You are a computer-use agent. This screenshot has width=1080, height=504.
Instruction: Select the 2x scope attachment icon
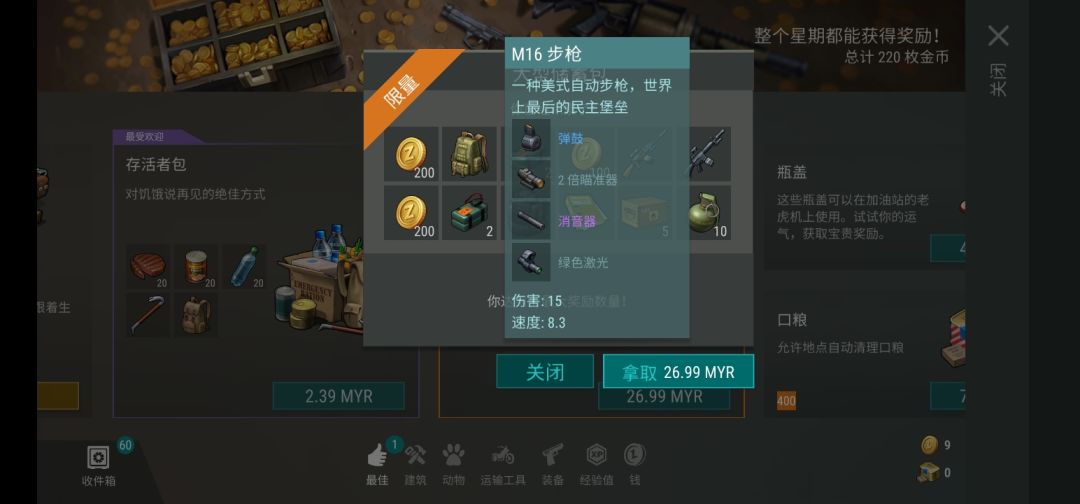tap(531, 180)
